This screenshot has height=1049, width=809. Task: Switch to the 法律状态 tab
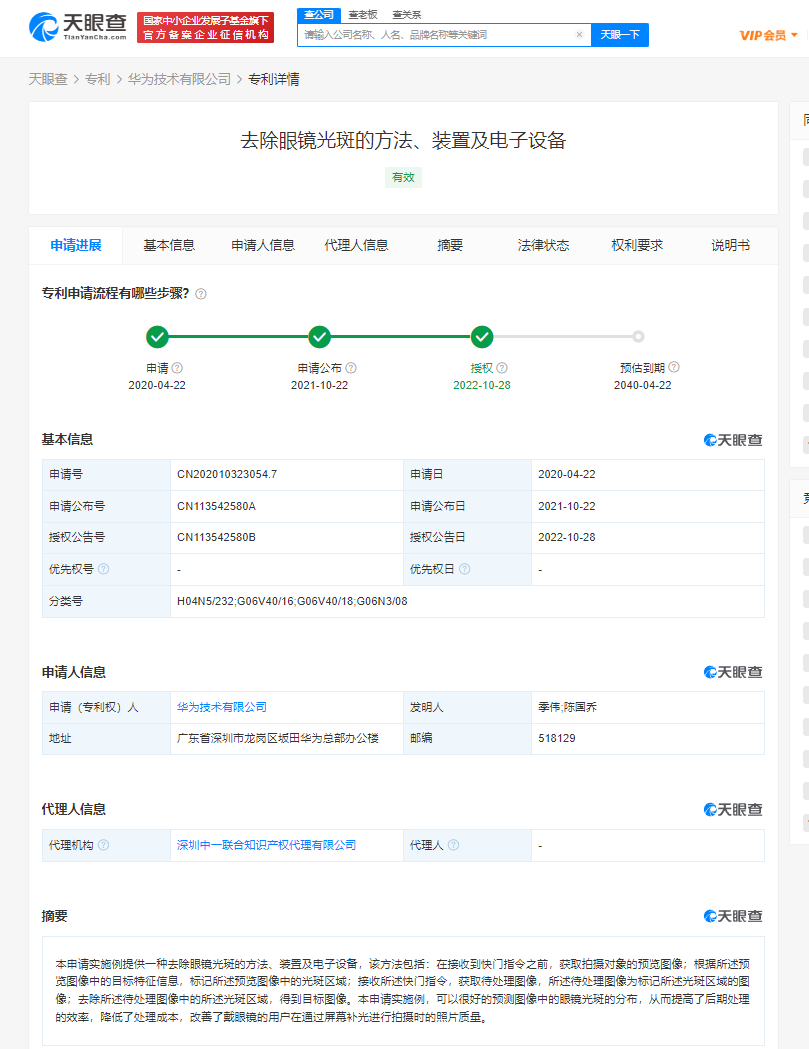click(x=543, y=246)
